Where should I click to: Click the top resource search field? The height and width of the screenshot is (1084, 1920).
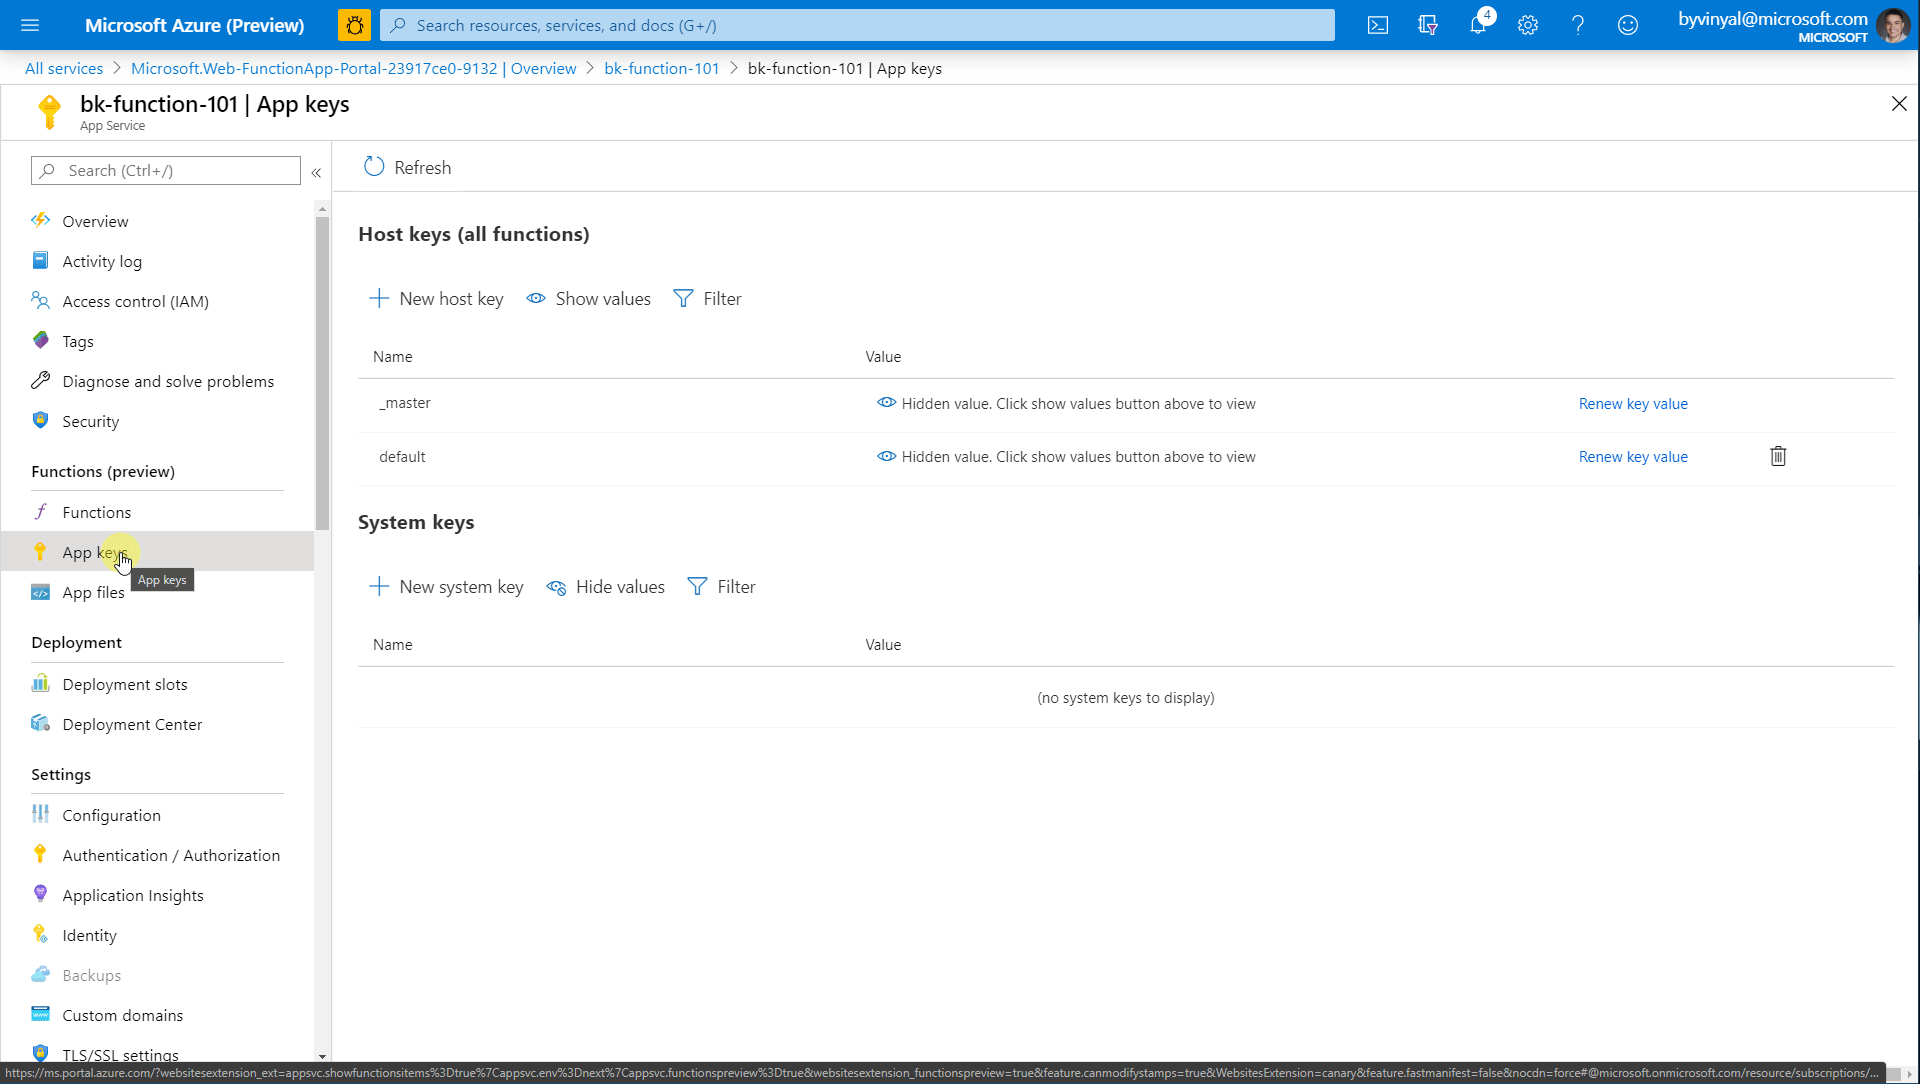[857, 25]
